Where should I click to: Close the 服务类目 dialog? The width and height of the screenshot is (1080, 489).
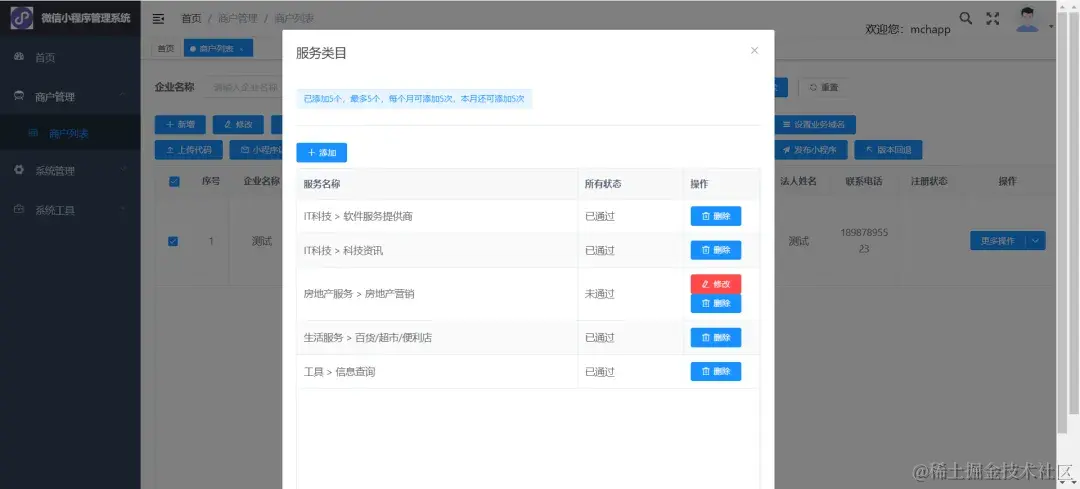click(754, 50)
